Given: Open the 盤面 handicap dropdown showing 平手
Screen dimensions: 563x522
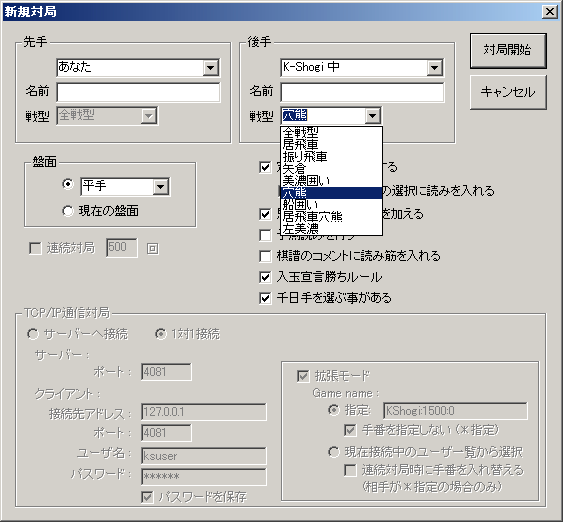Looking at the screenshot, I should click(160, 187).
